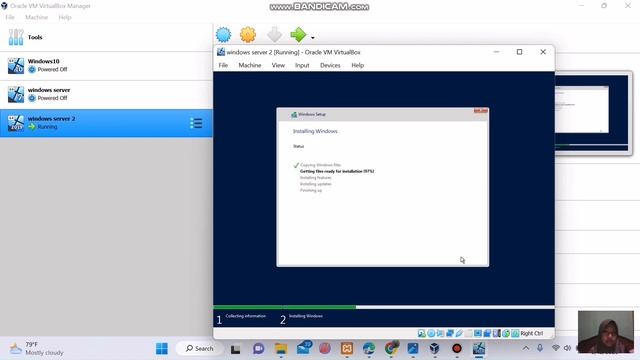Open Microsoft Edge from the taskbar

point(369,349)
